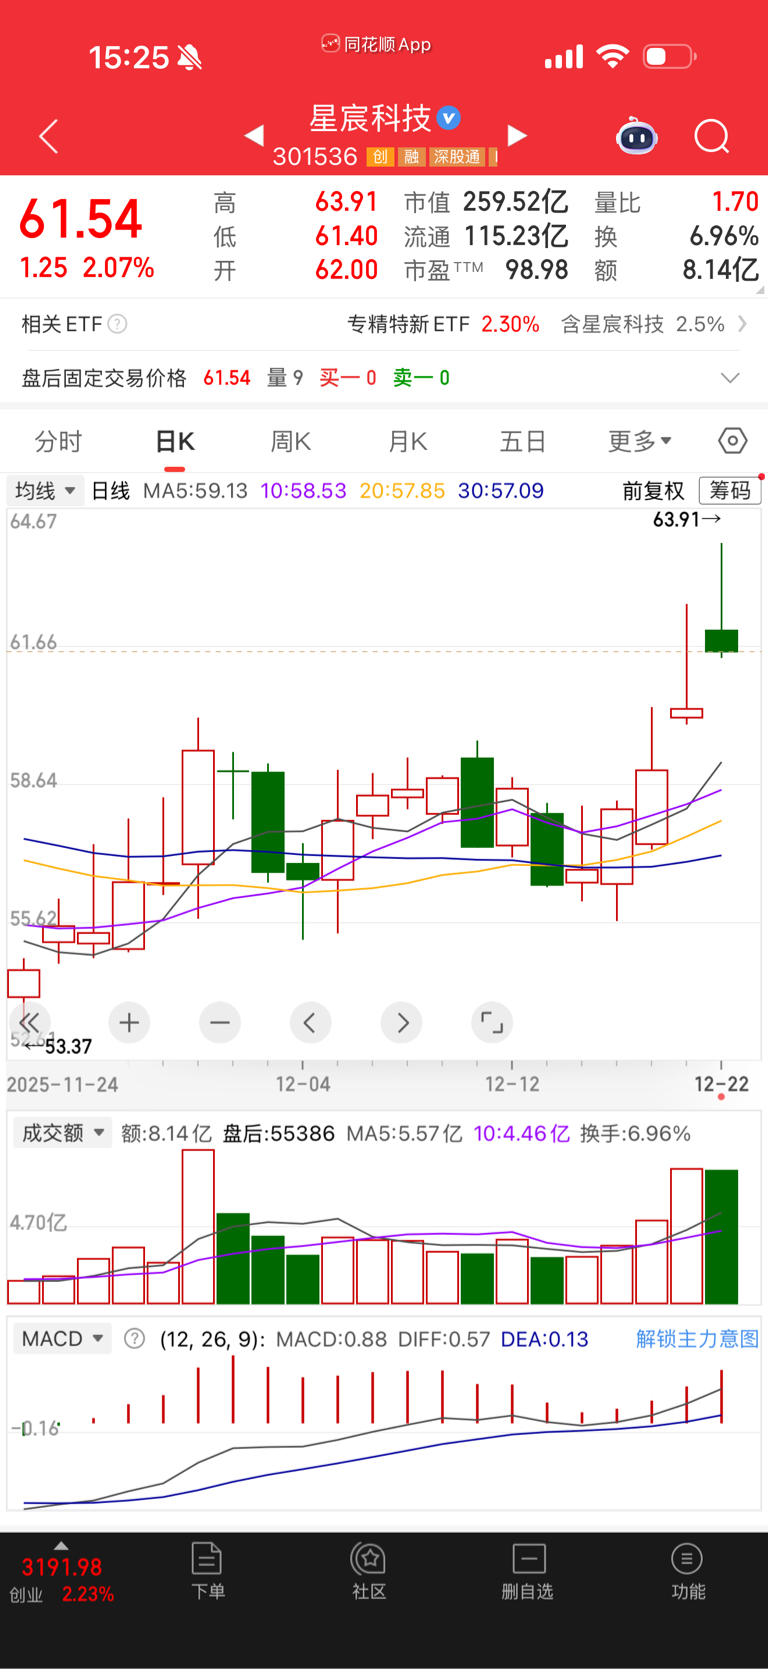
Task: Open MACD help question mark
Action: [134, 1339]
